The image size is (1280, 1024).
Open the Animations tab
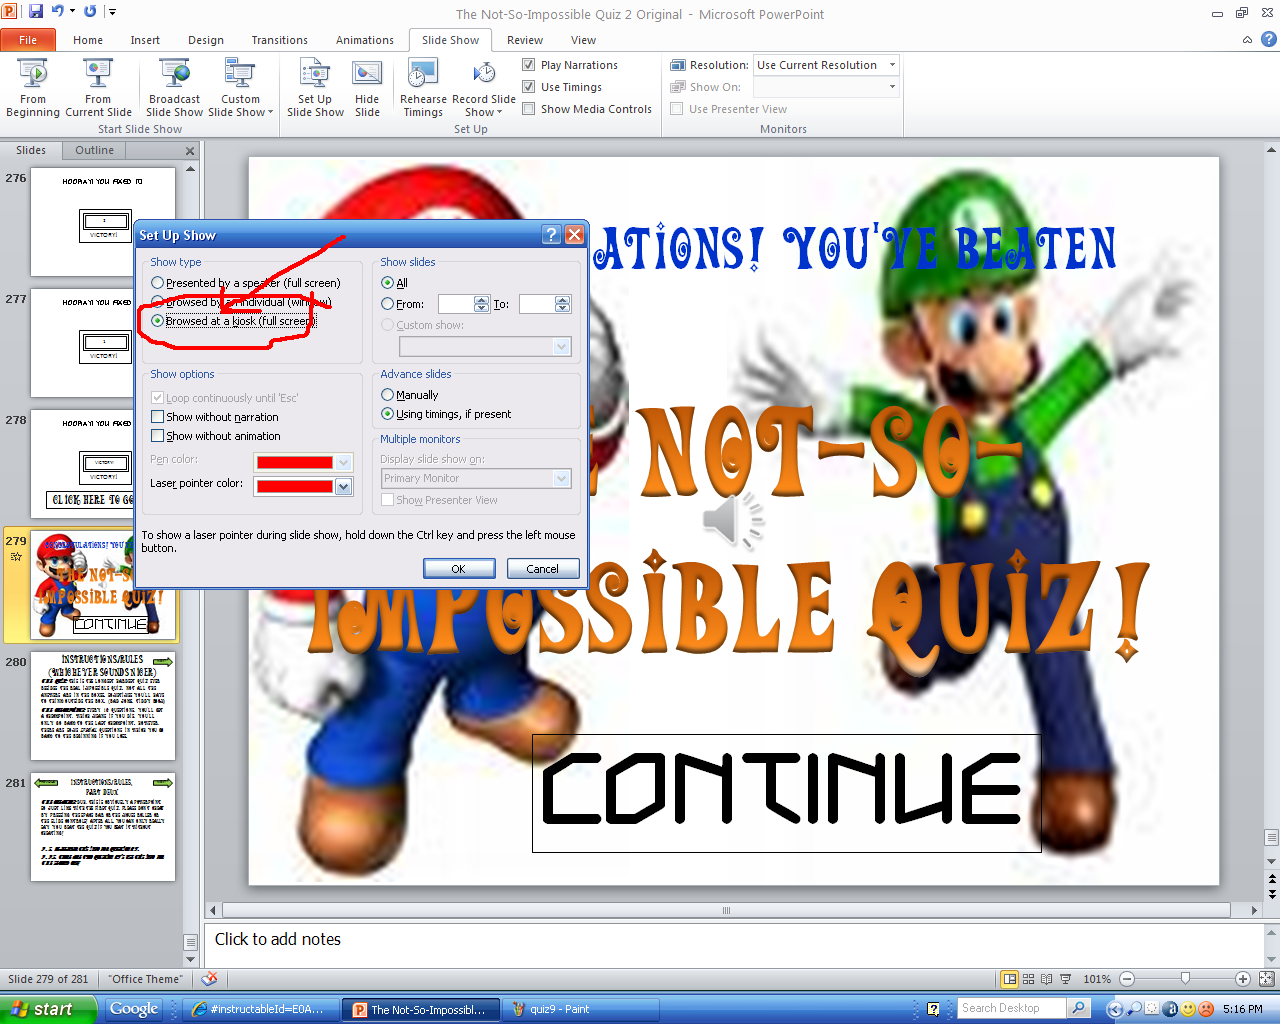tap(365, 40)
